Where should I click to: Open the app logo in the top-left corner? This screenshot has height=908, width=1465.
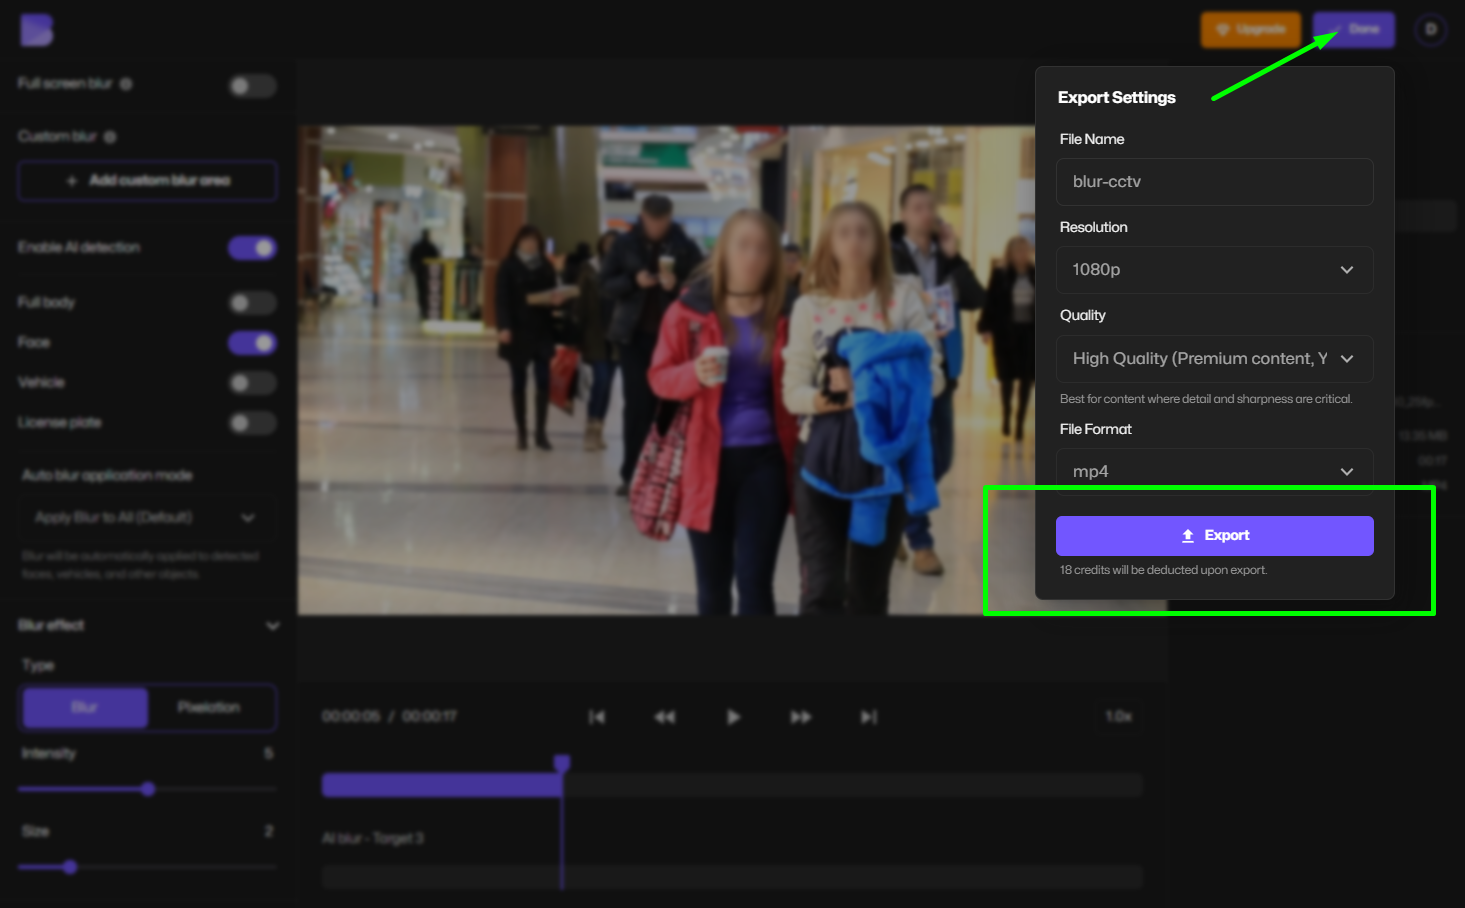(36, 30)
